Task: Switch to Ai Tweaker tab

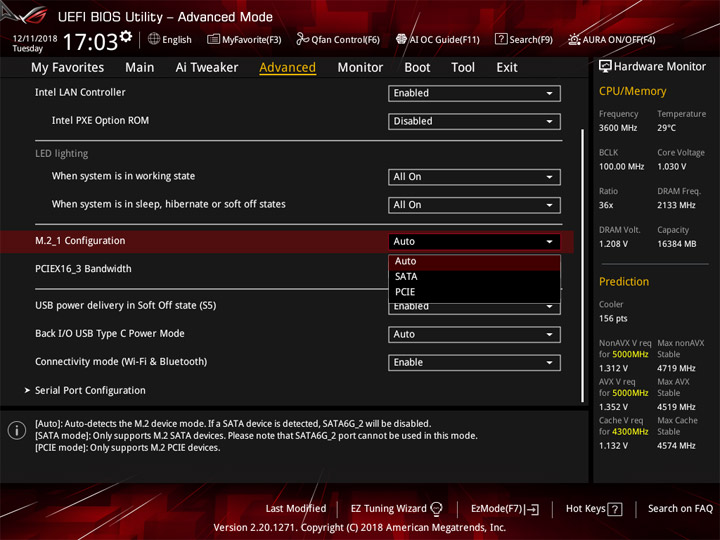Action: tap(207, 68)
